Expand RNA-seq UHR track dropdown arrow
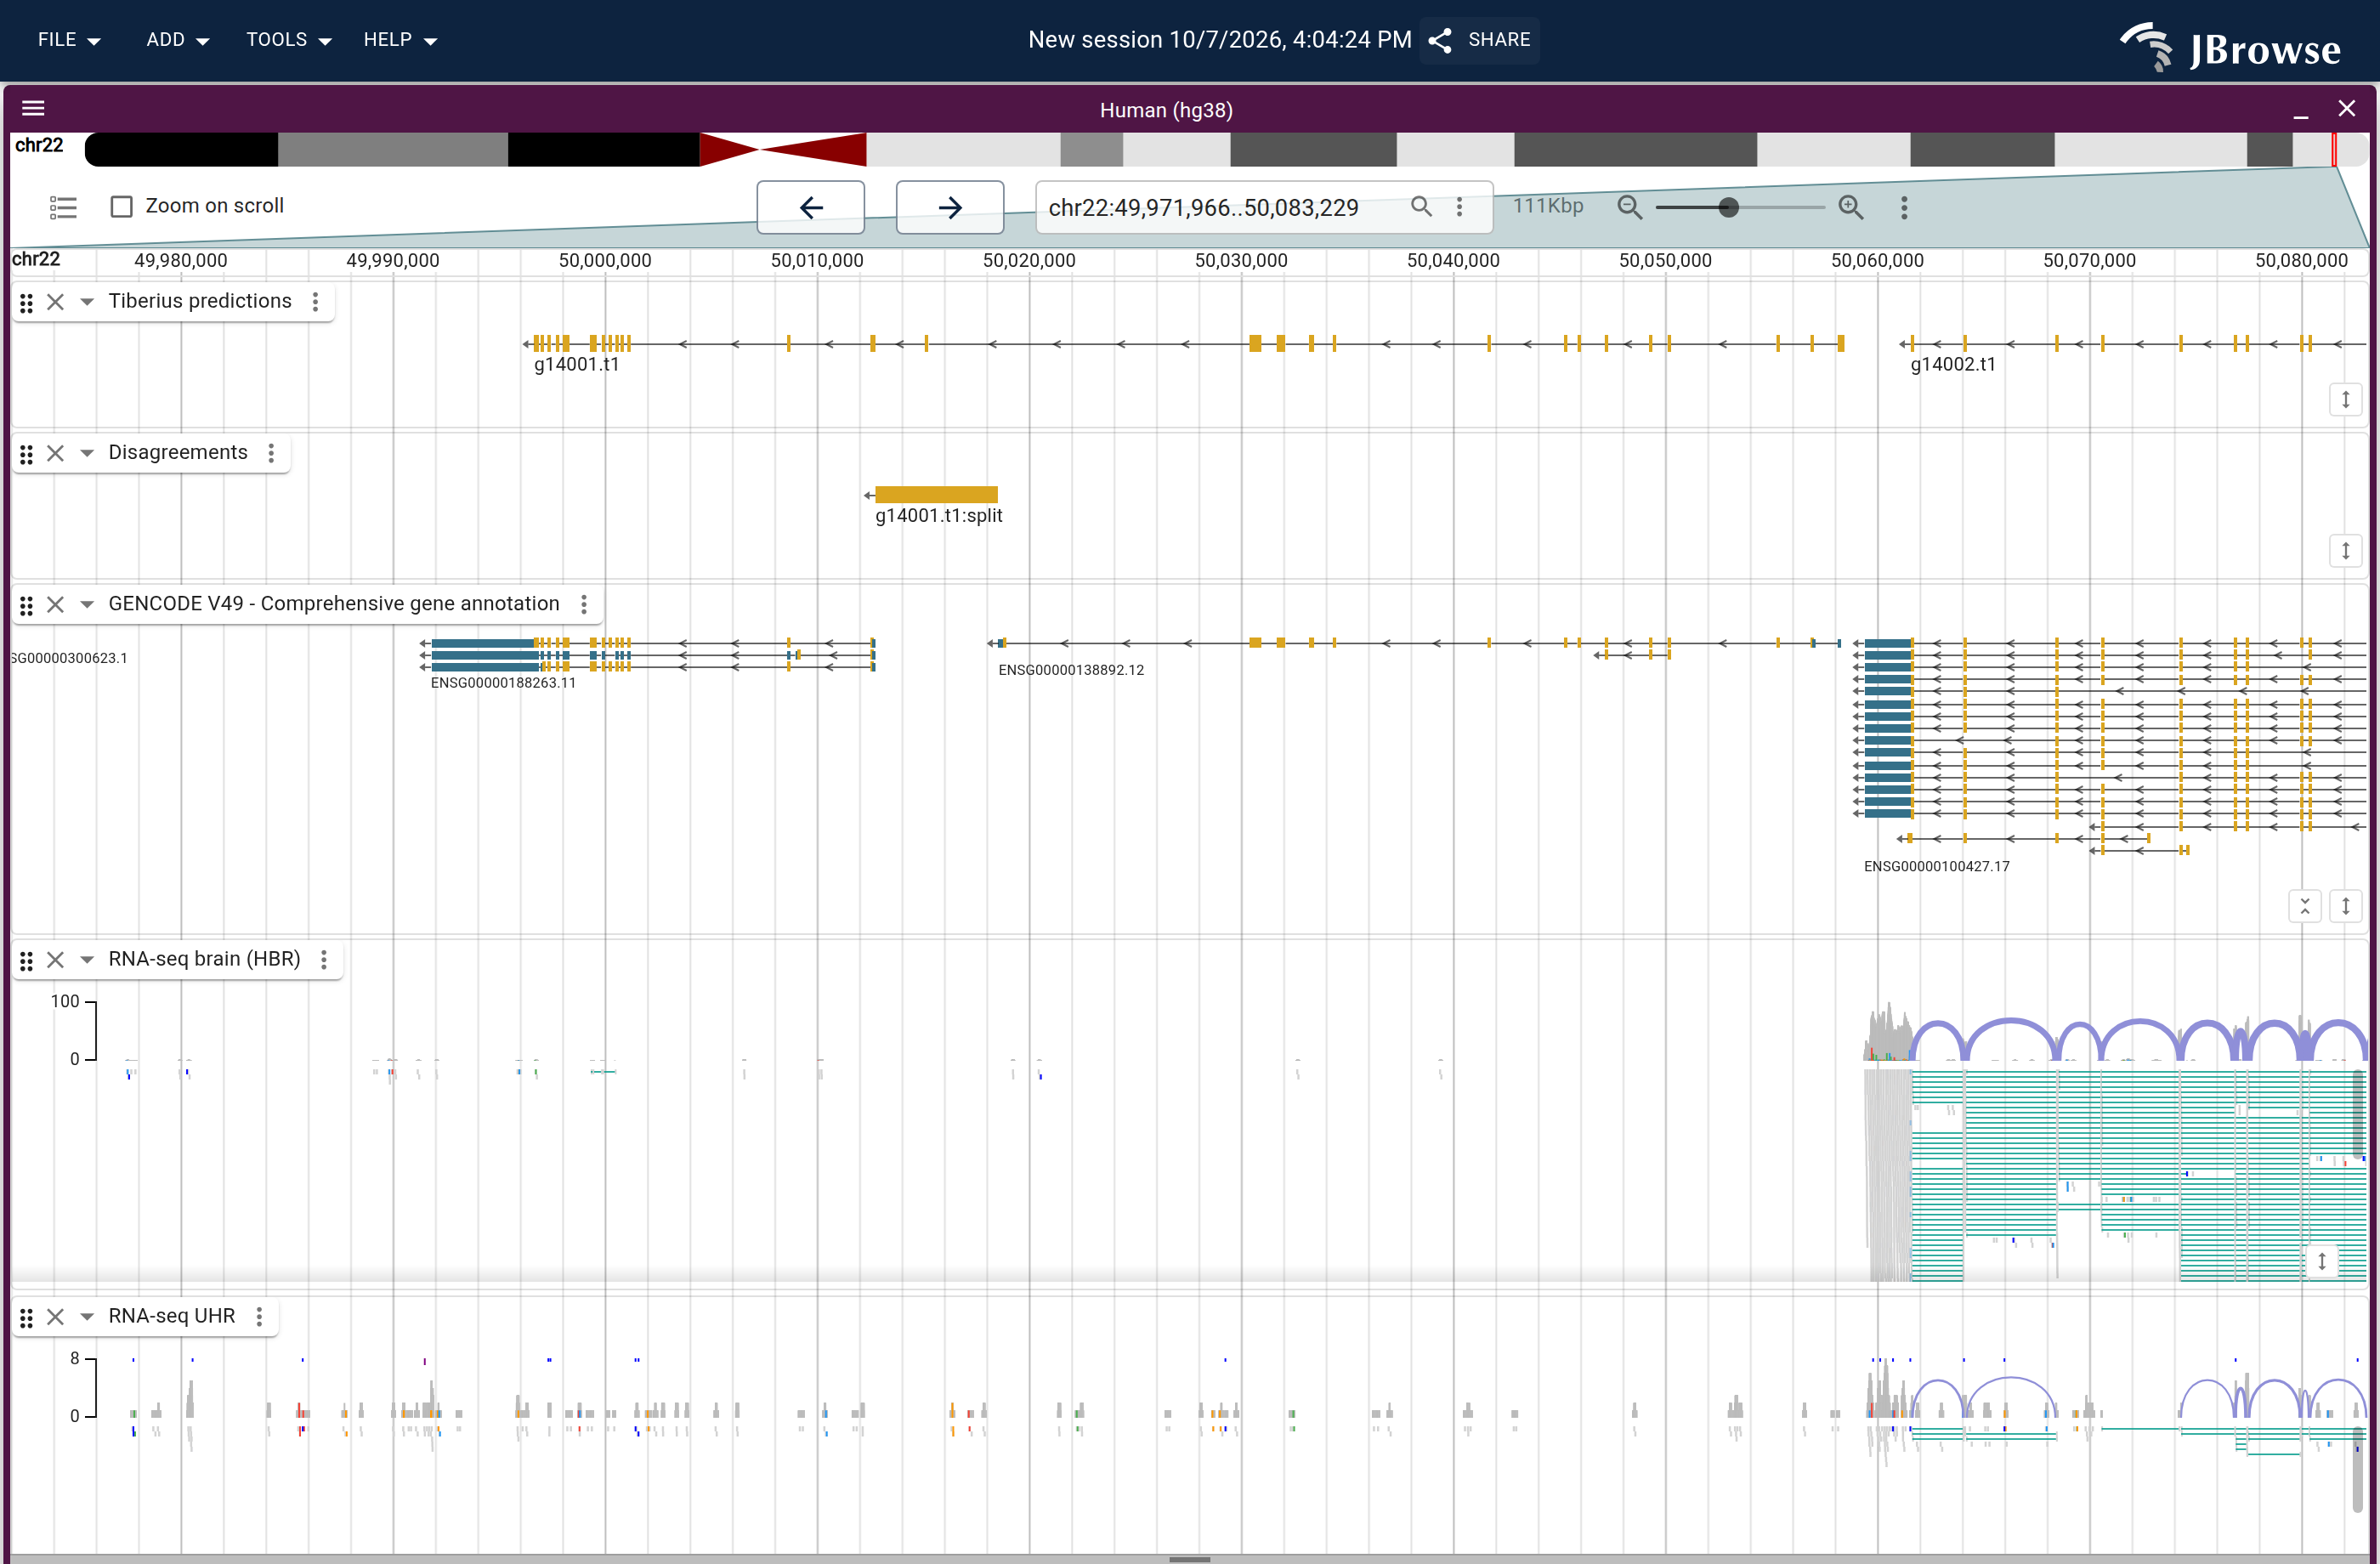This screenshot has width=2380, height=1564. click(x=87, y=1317)
